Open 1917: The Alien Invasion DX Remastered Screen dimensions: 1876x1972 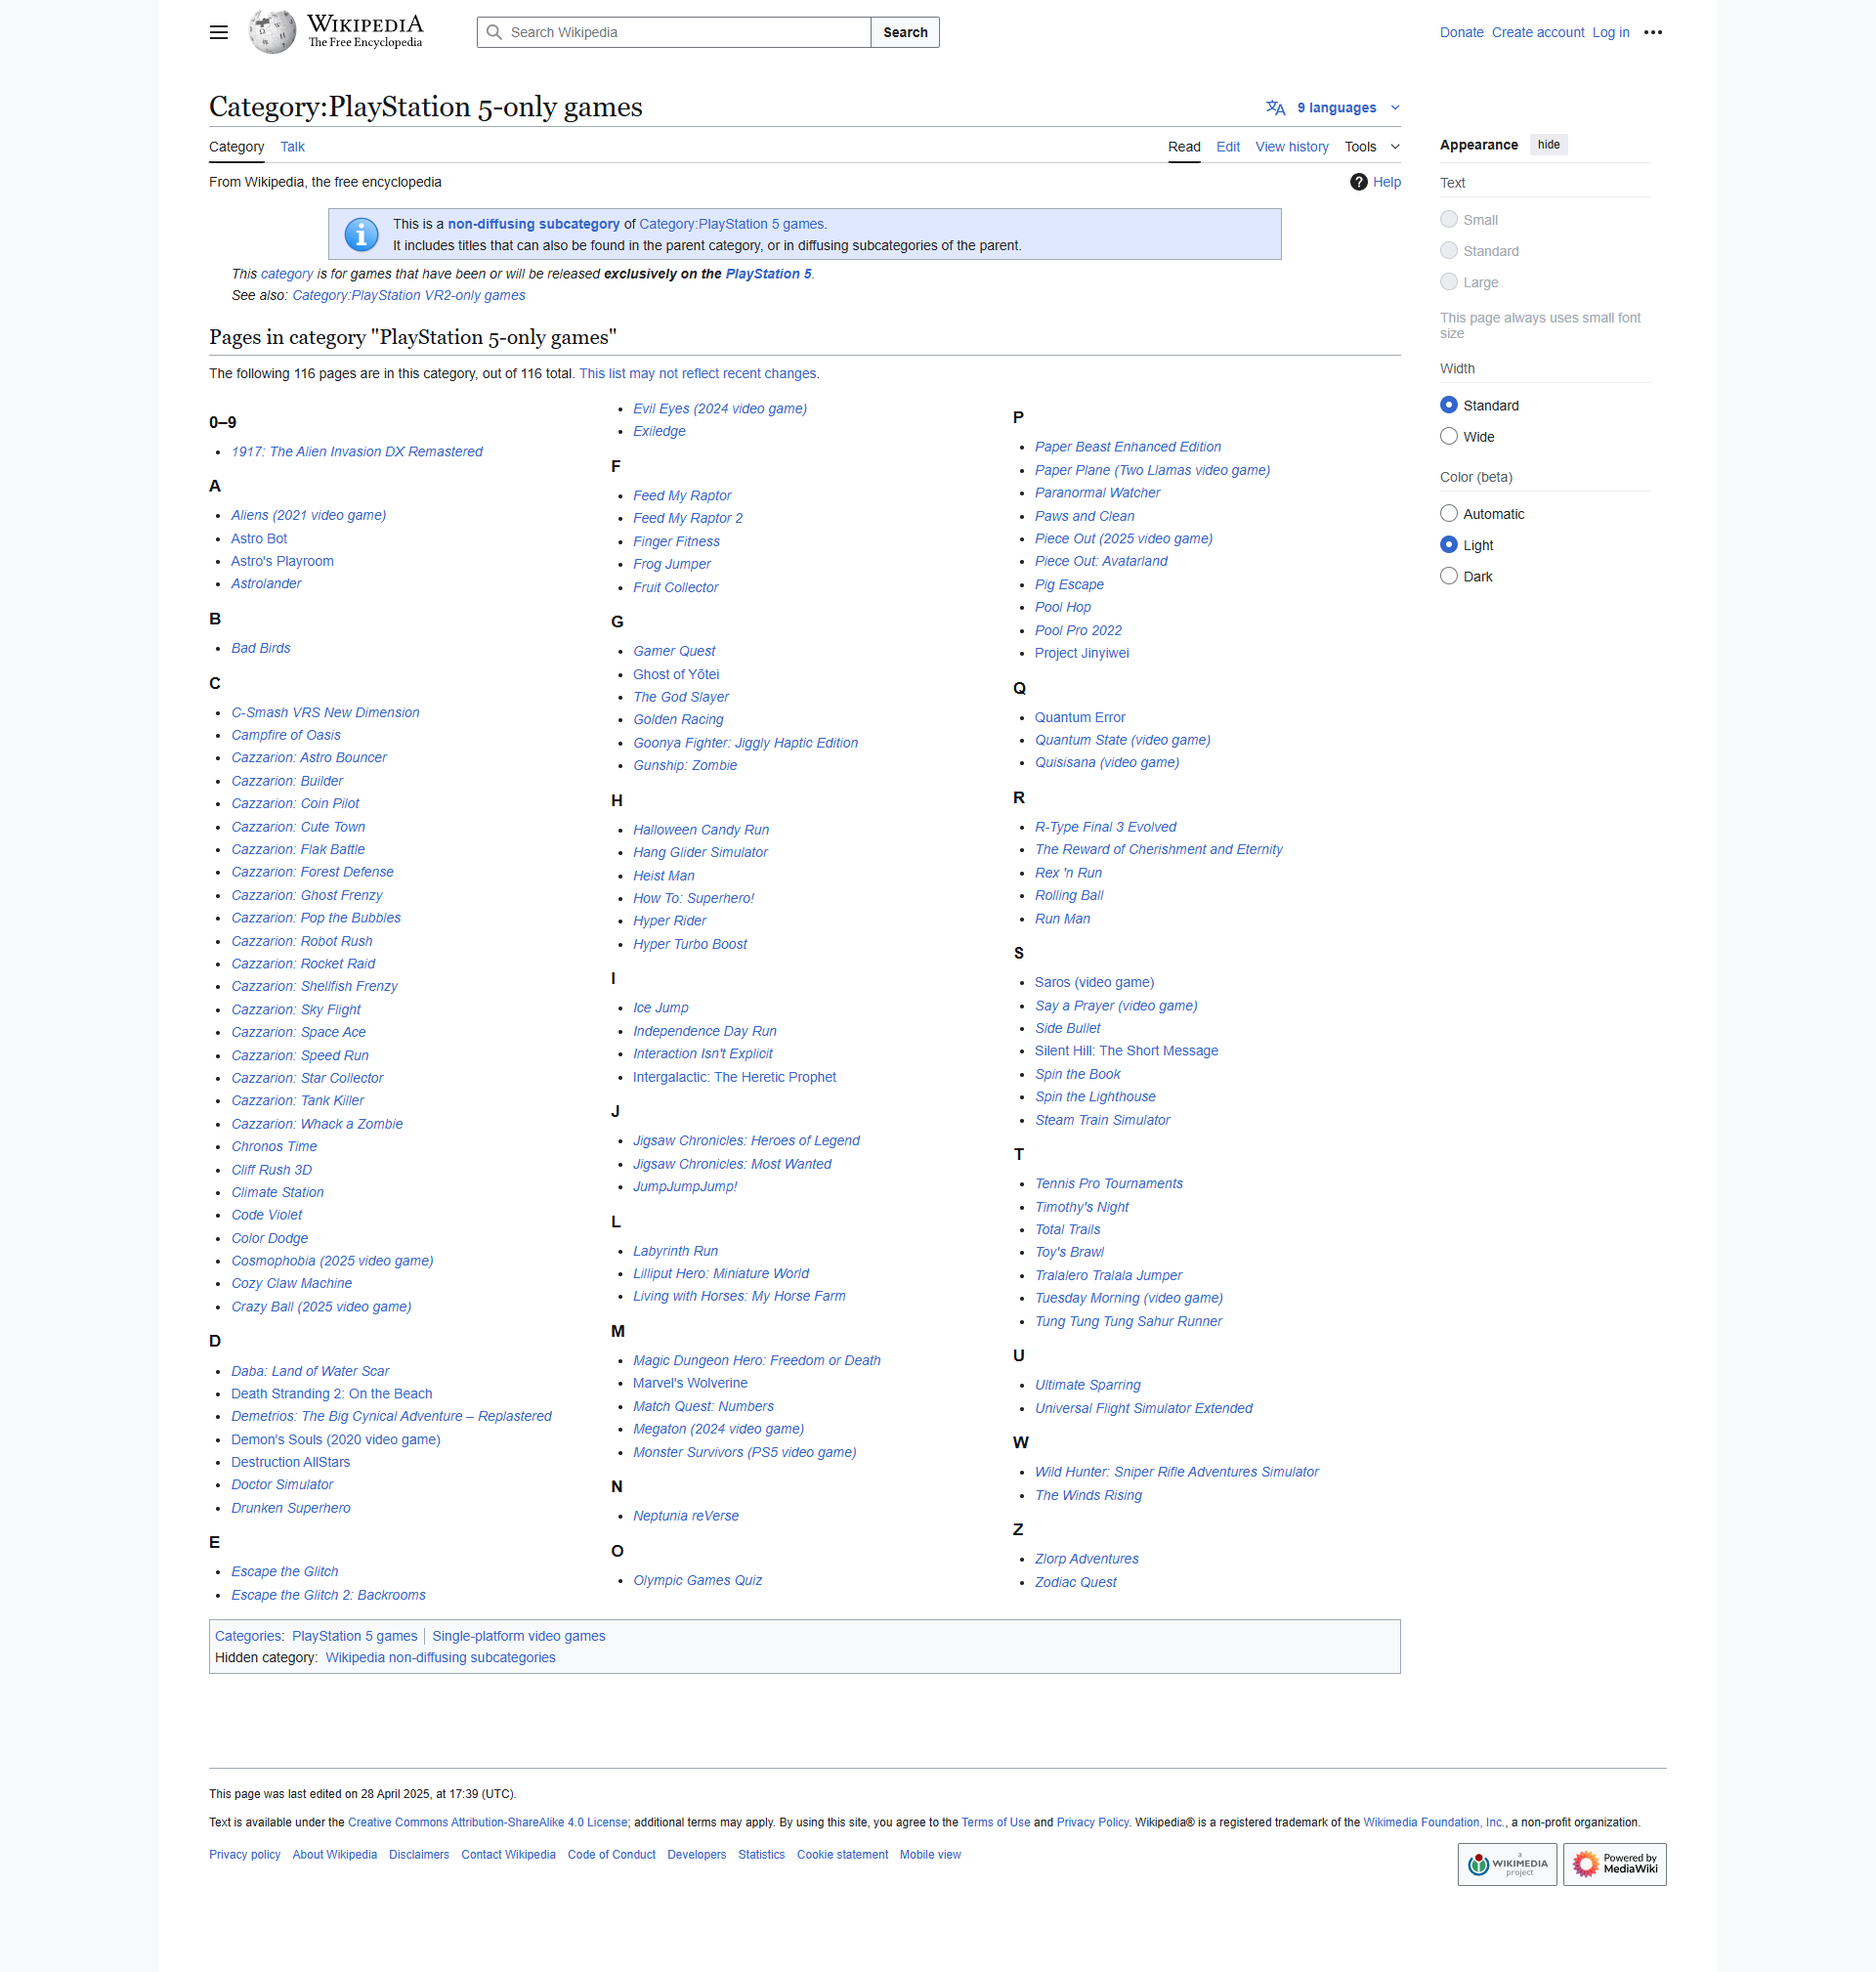(356, 452)
